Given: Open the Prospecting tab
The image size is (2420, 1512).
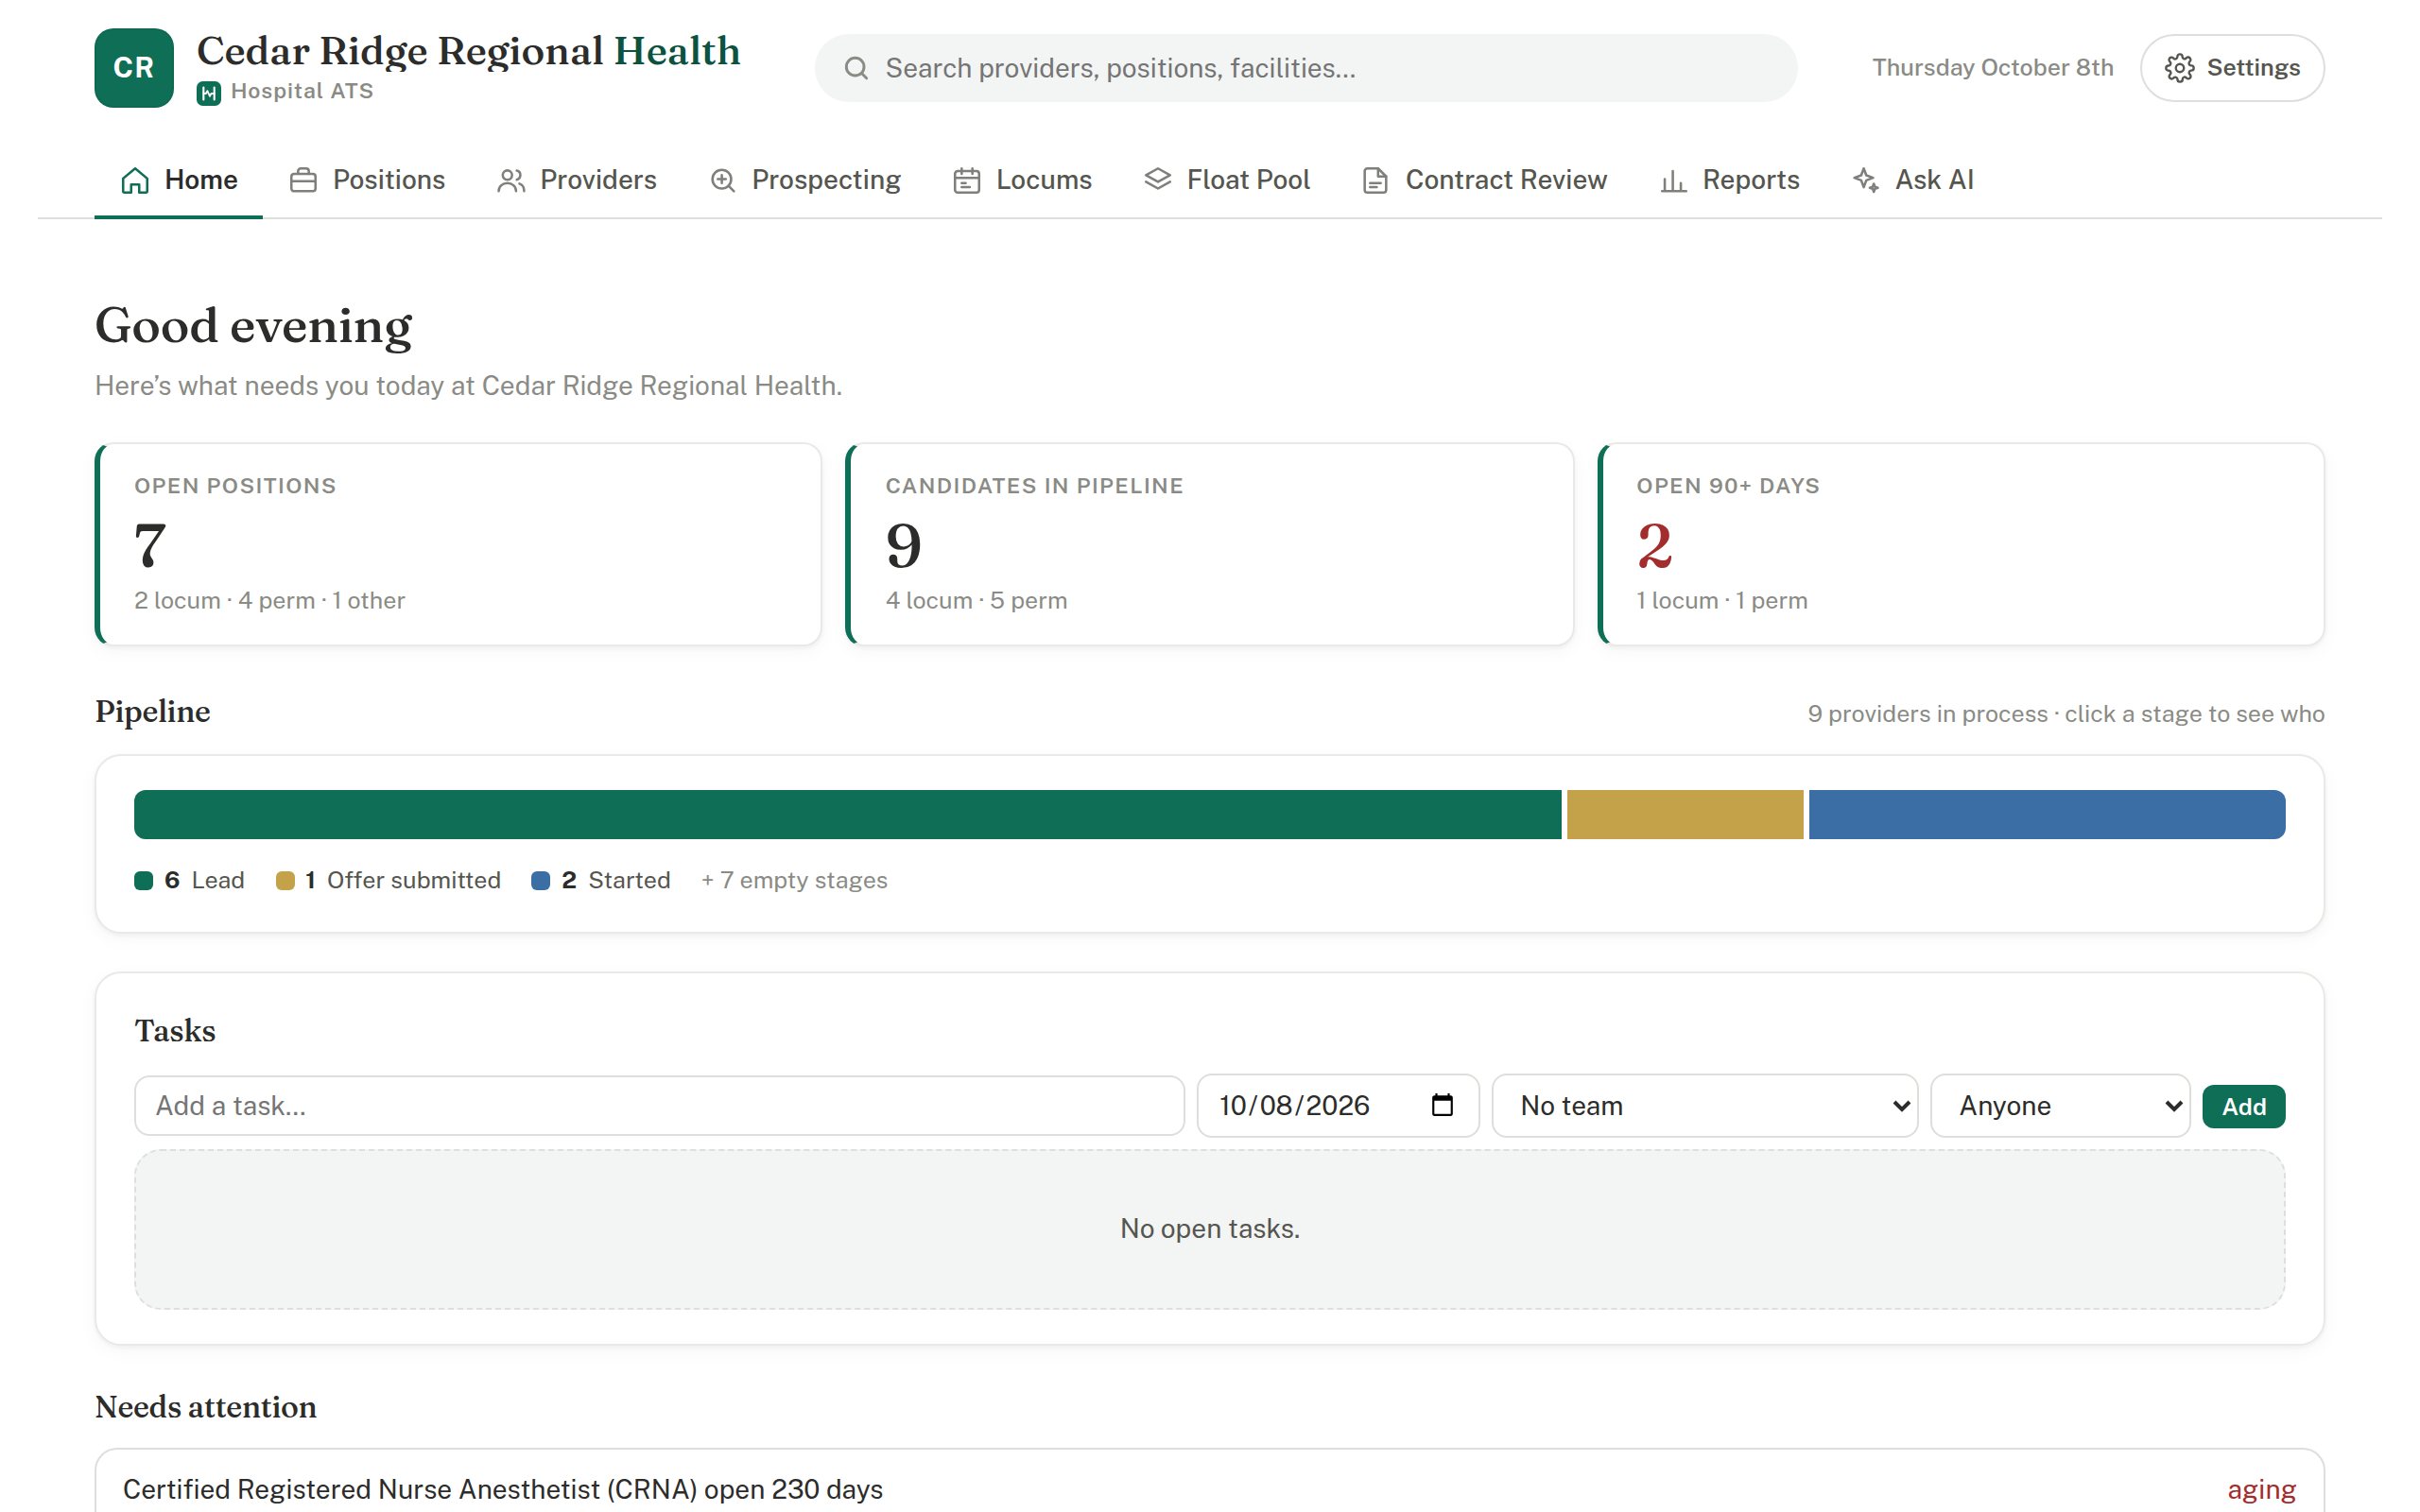Looking at the screenshot, I should 805,180.
